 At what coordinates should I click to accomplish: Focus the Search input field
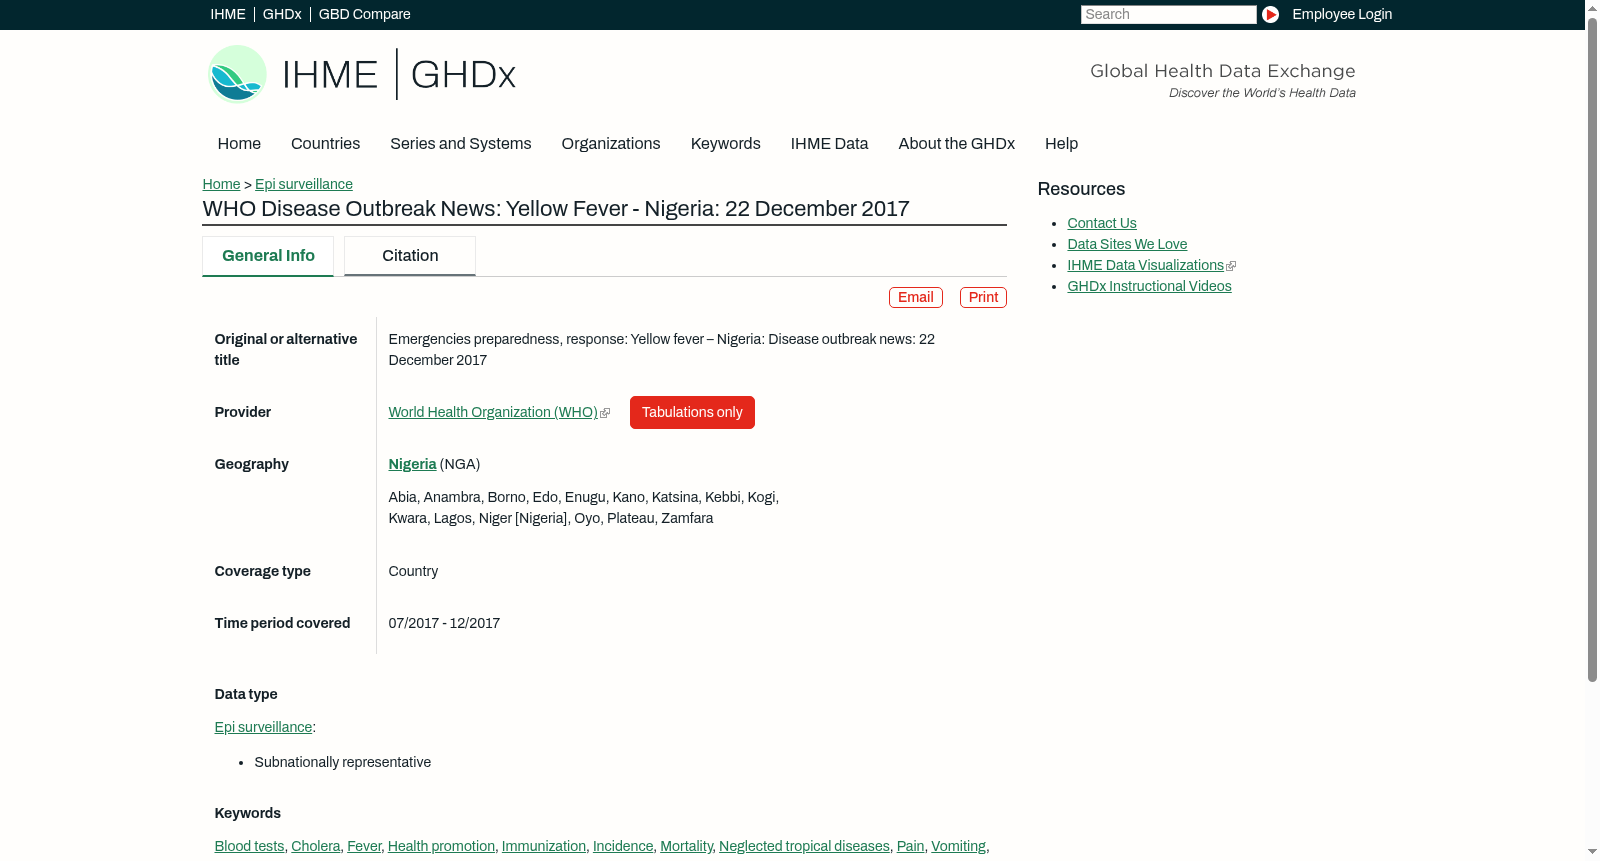point(1168,14)
